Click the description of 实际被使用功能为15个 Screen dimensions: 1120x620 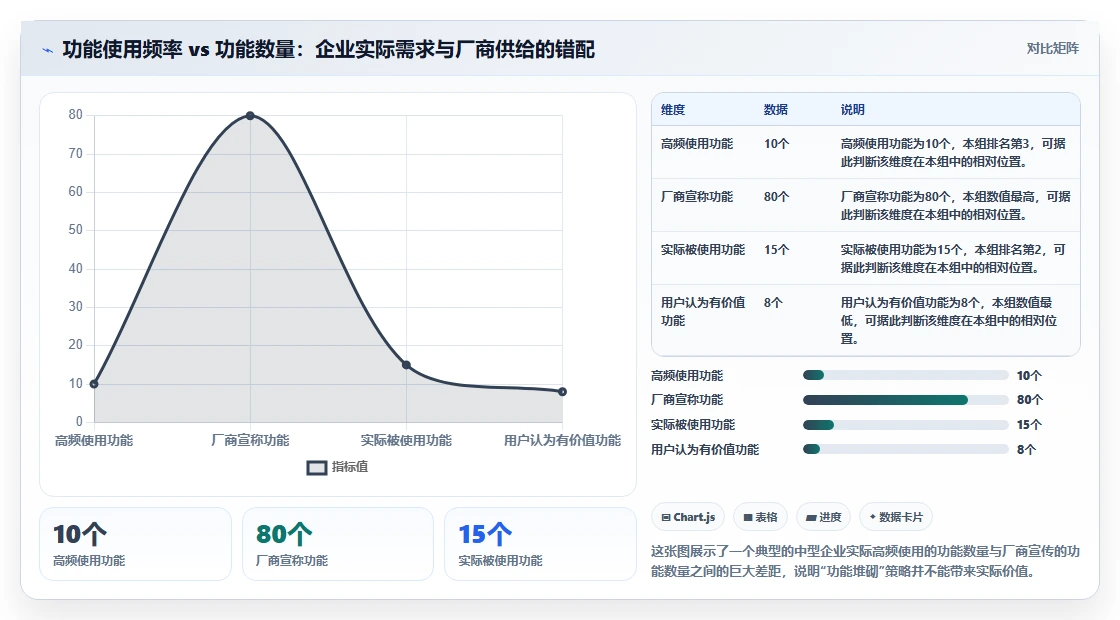[x=953, y=259]
